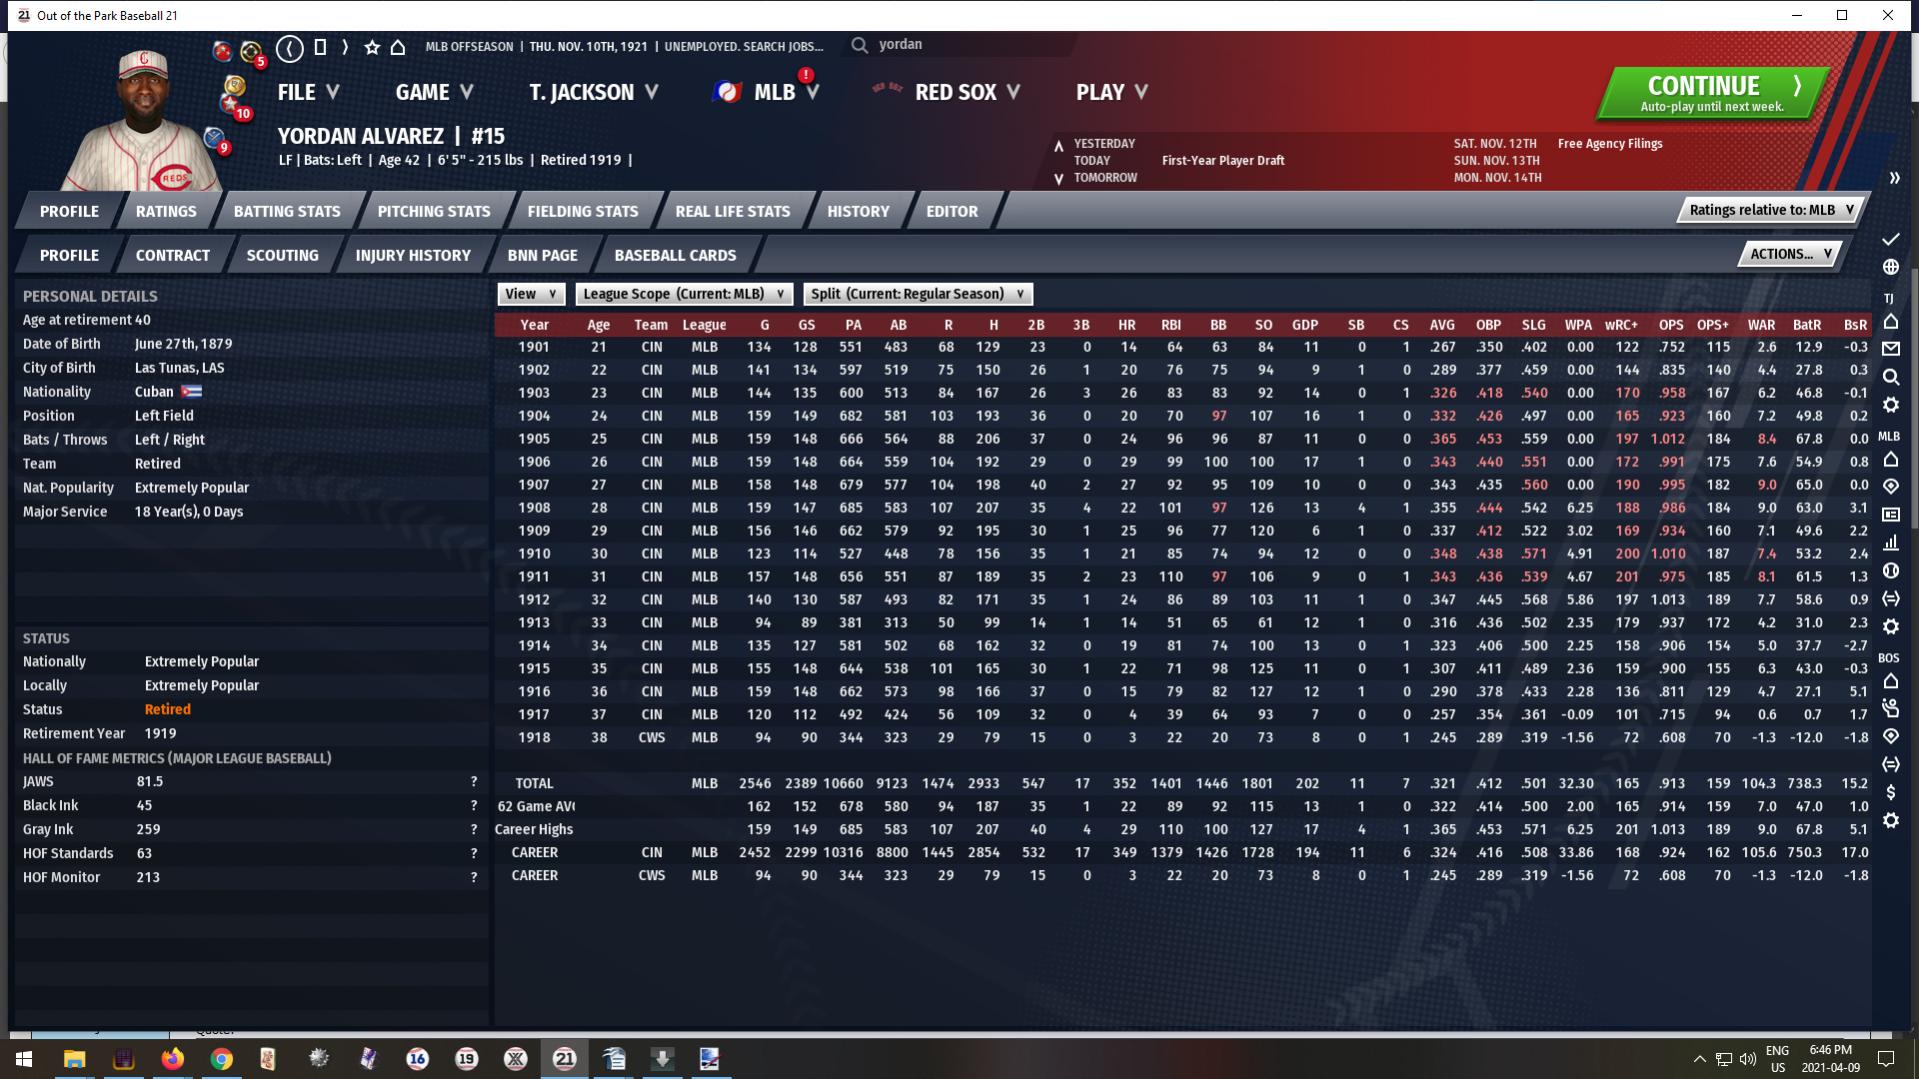Open BOS settings gear icon at sidebar bottom
Viewport: 1919px width, 1079px height.
pyautogui.click(x=1890, y=820)
